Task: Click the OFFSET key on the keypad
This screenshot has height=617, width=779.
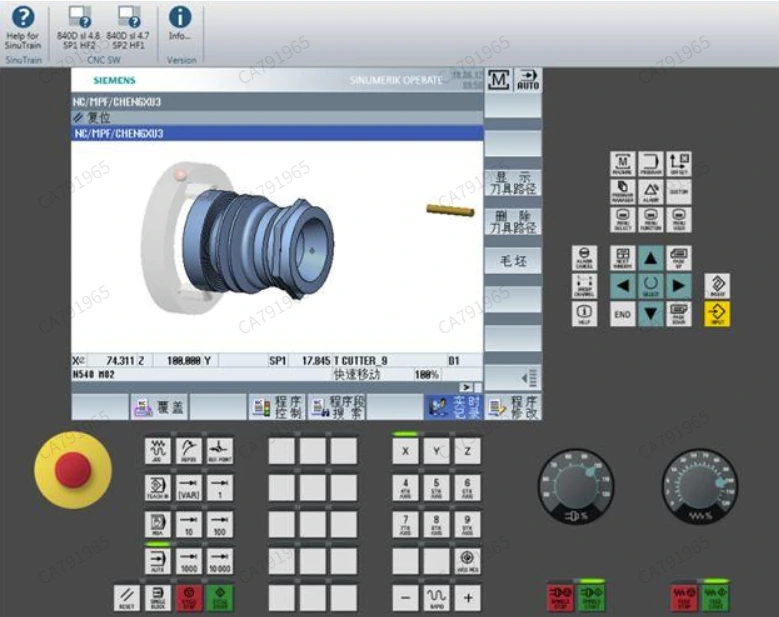Action: pyautogui.click(x=679, y=164)
